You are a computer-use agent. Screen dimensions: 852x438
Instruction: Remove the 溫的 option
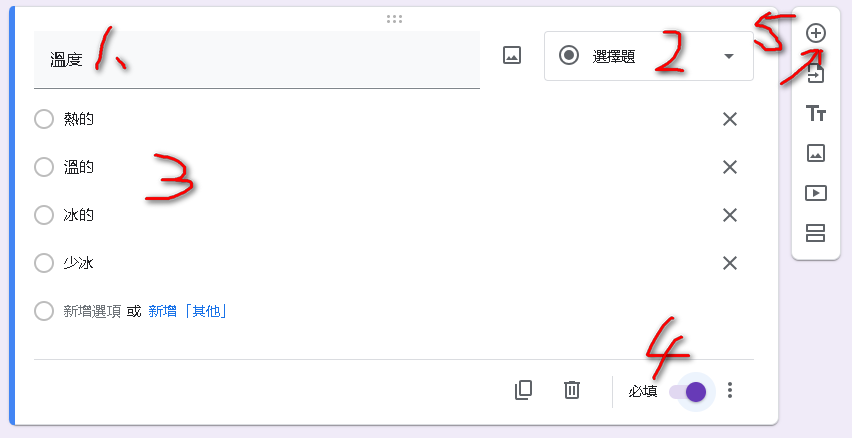(730, 167)
